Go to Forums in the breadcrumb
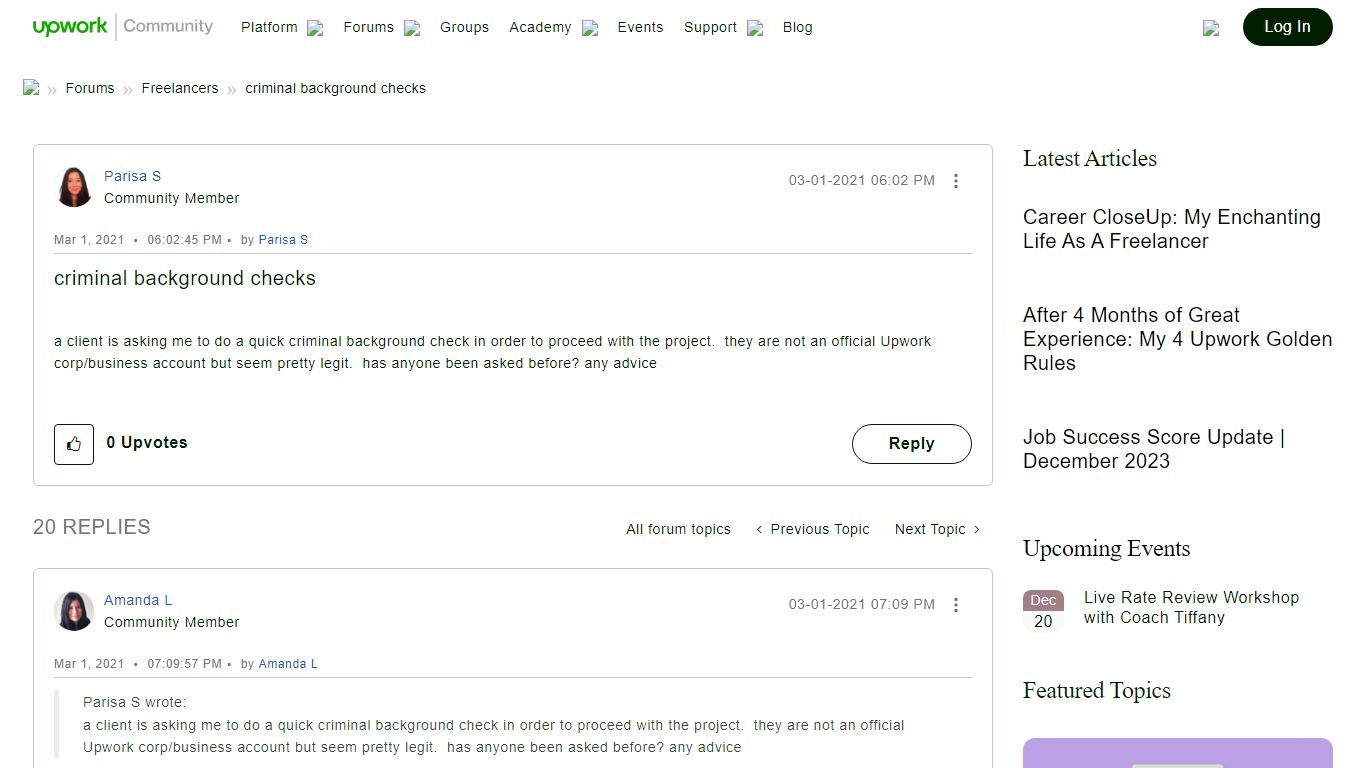 tap(90, 88)
